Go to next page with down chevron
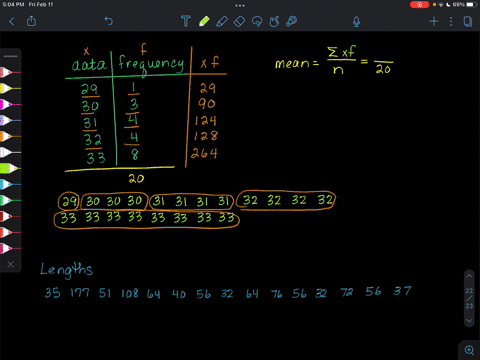 pyautogui.click(x=469, y=321)
